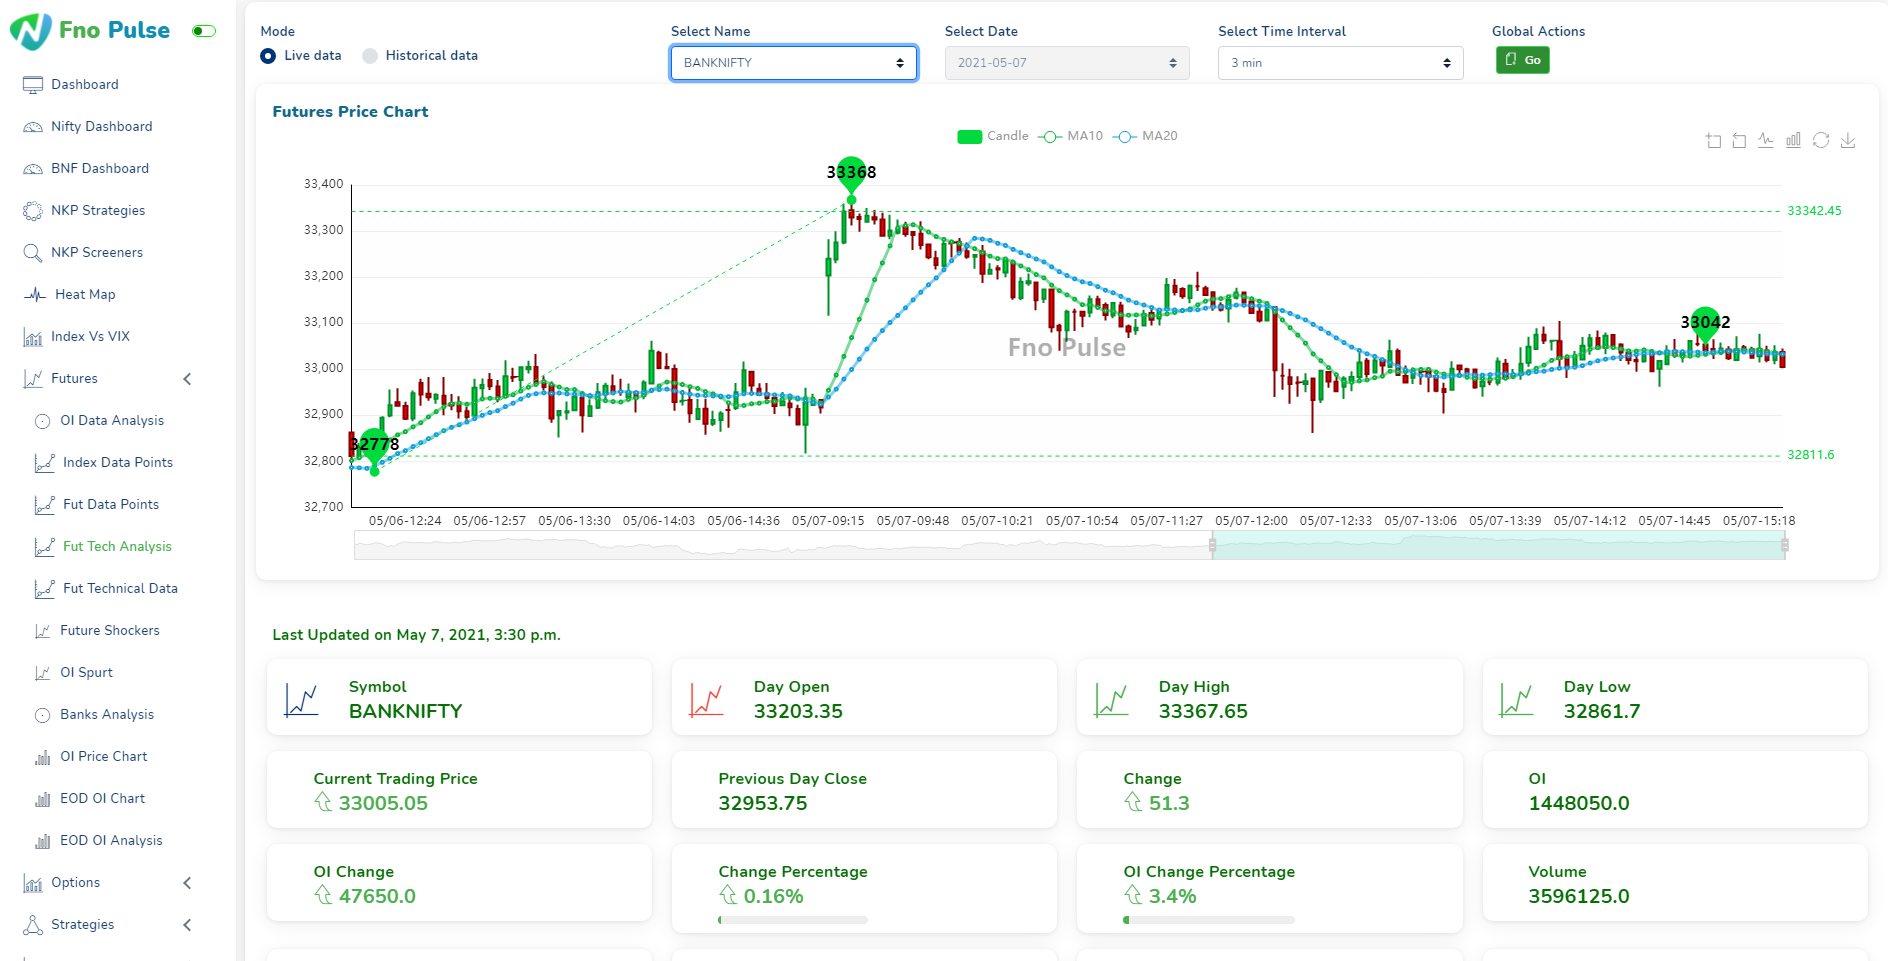Go to BNF Dashboard
This screenshot has width=1888, height=961.
tap(100, 169)
